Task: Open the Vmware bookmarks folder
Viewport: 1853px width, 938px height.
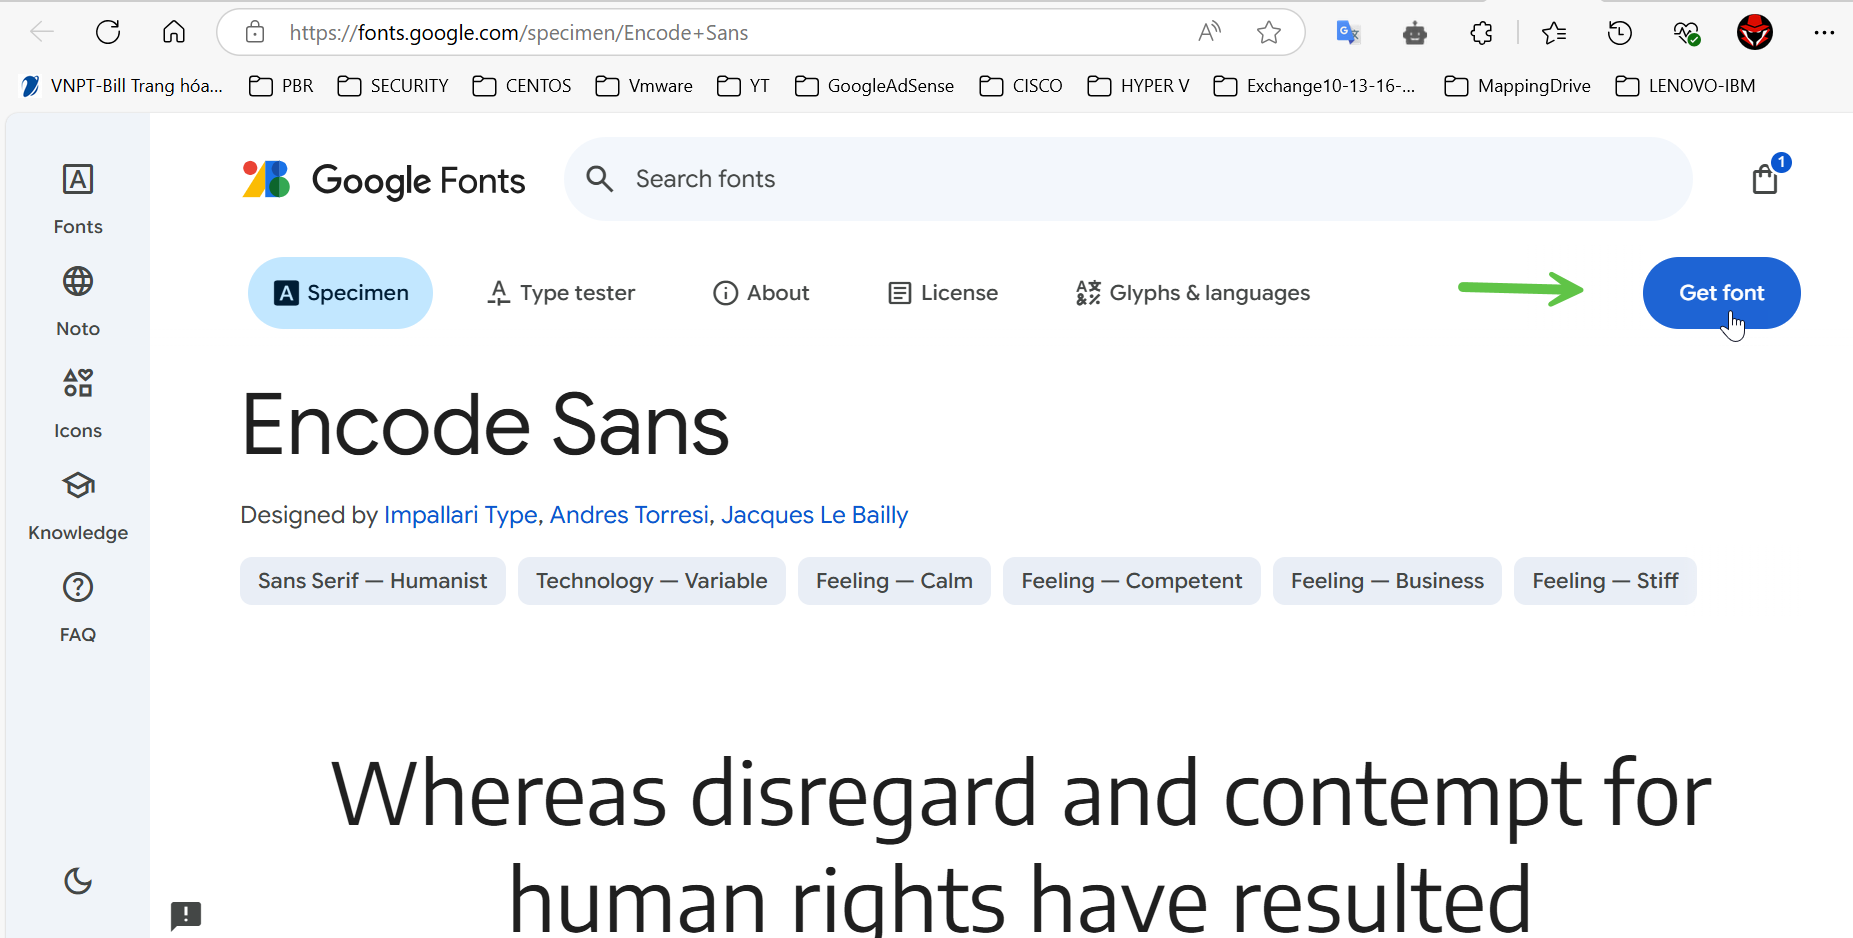Action: [x=644, y=86]
